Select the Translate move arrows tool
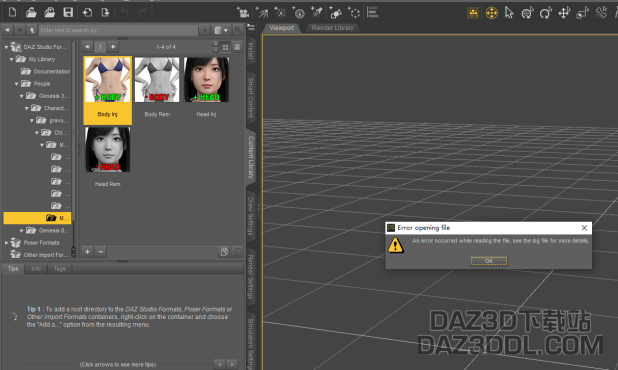 tap(564, 13)
